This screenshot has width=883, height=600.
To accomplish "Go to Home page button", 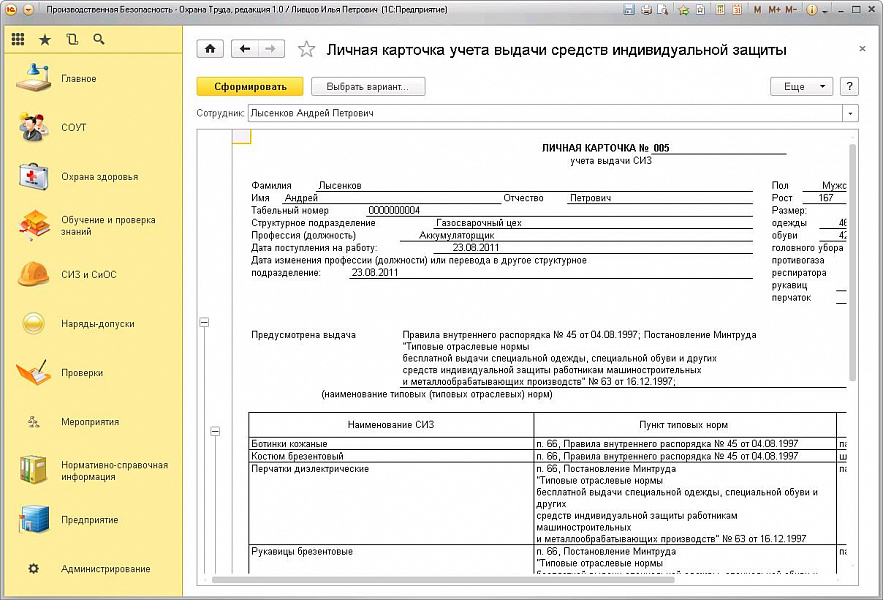I will pyautogui.click(x=210, y=49).
